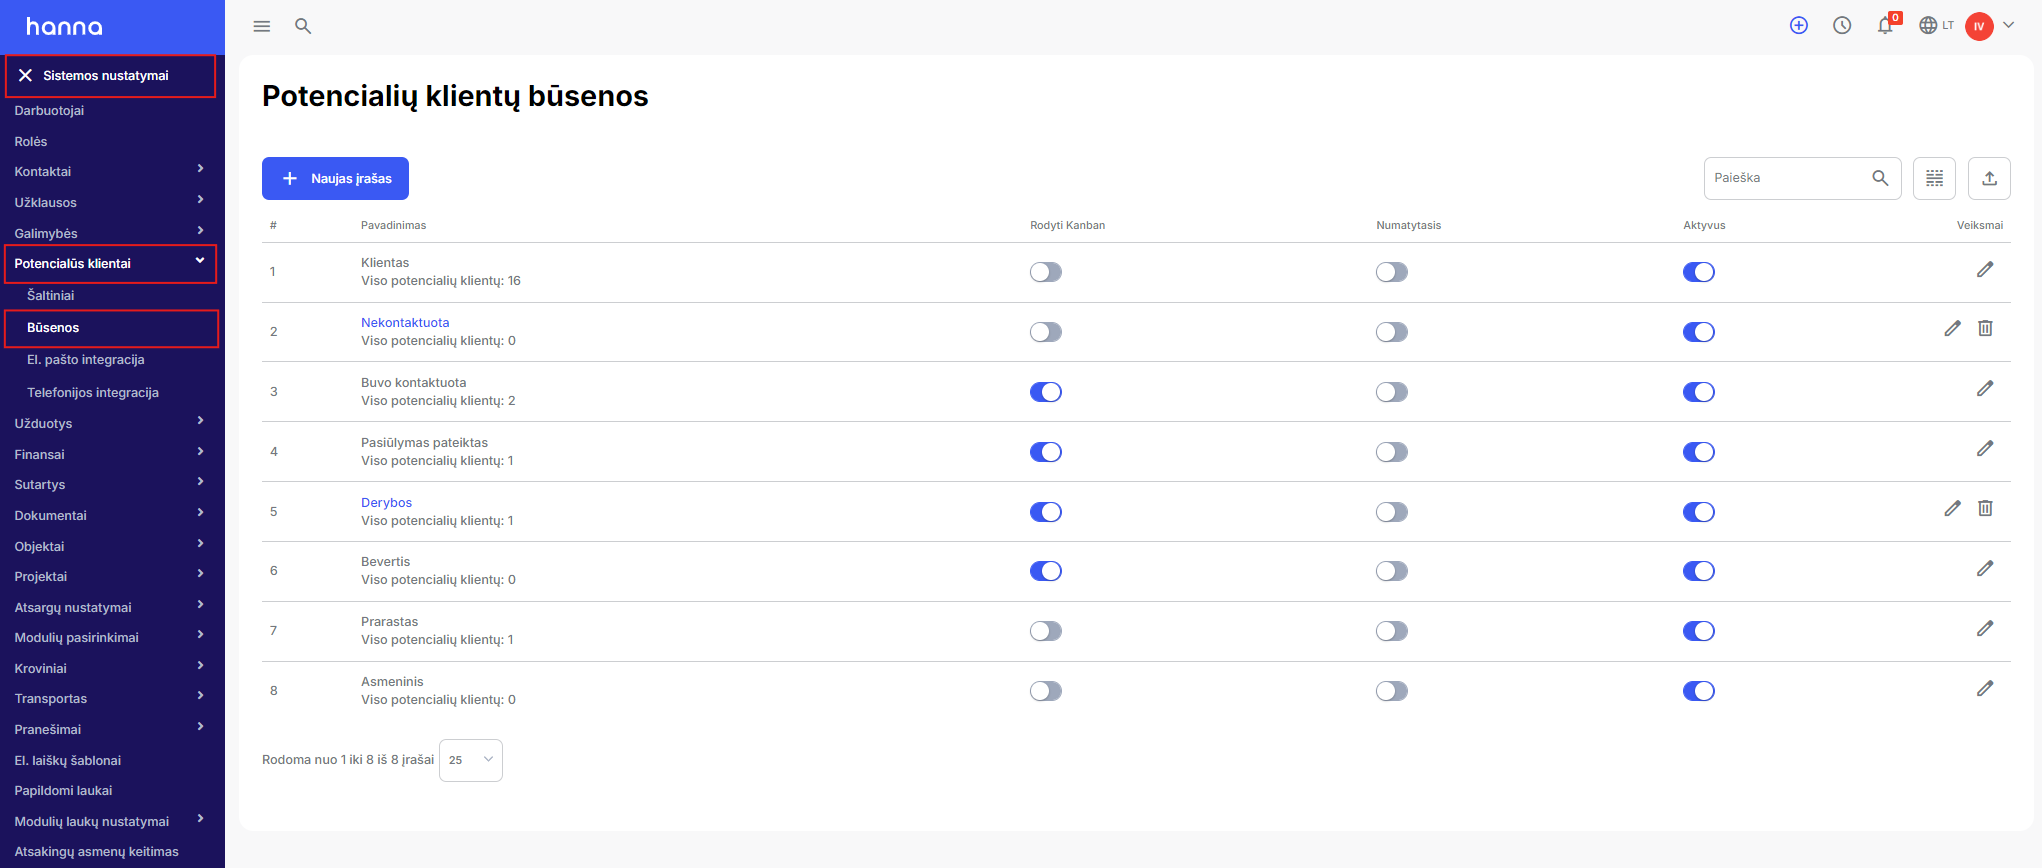
Task: Toggle Numatytasis for Bevertis
Action: pyautogui.click(x=1392, y=571)
